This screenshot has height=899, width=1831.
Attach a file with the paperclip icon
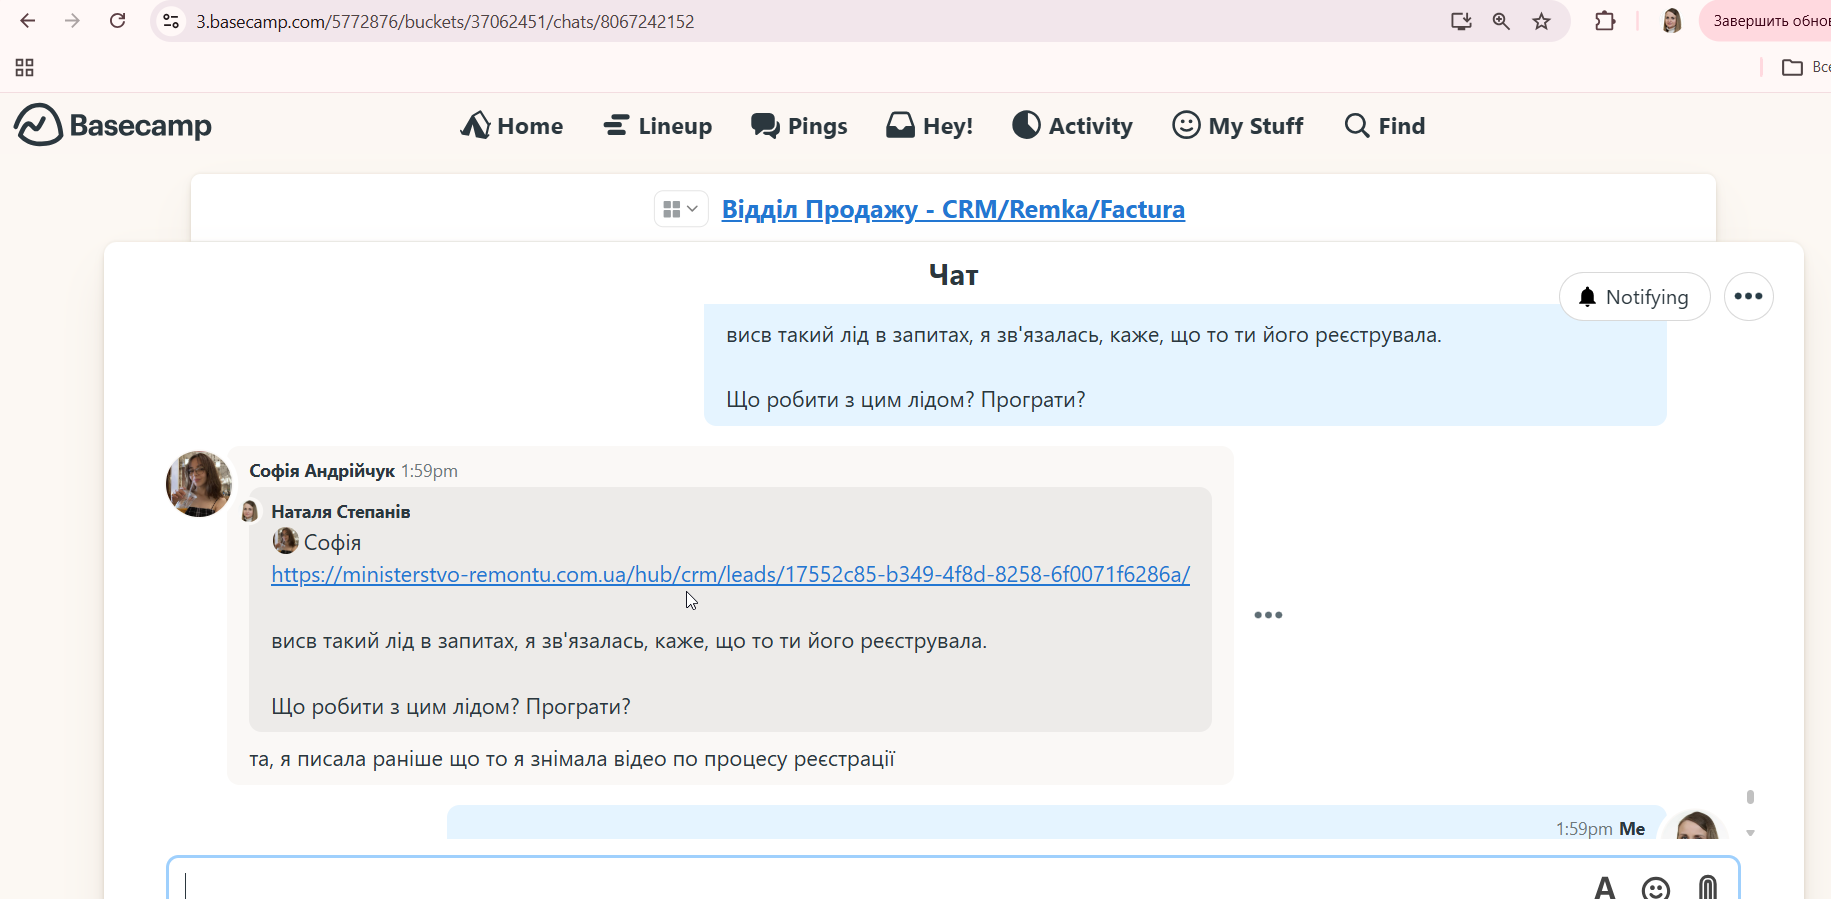click(x=1708, y=887)
